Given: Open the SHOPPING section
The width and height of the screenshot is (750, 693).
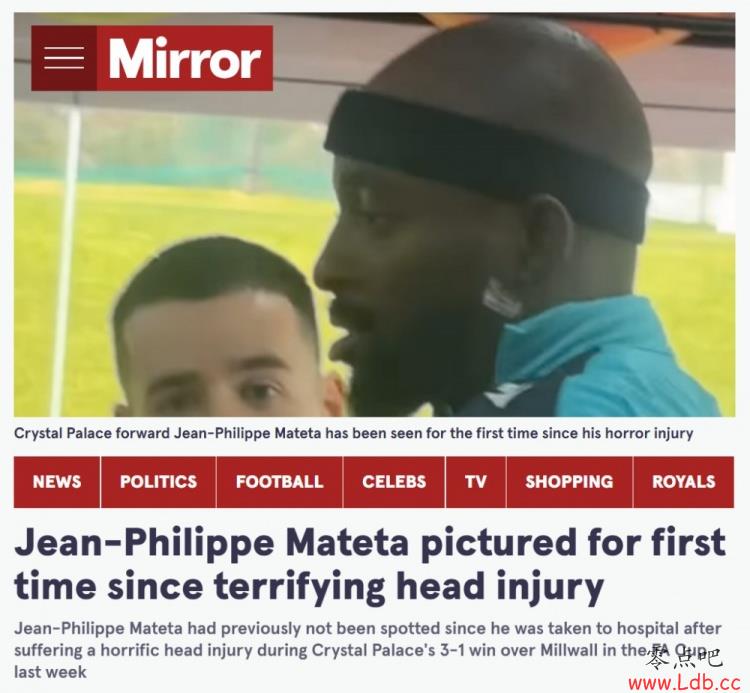Looking at the screenshot, I should point(569,482).
